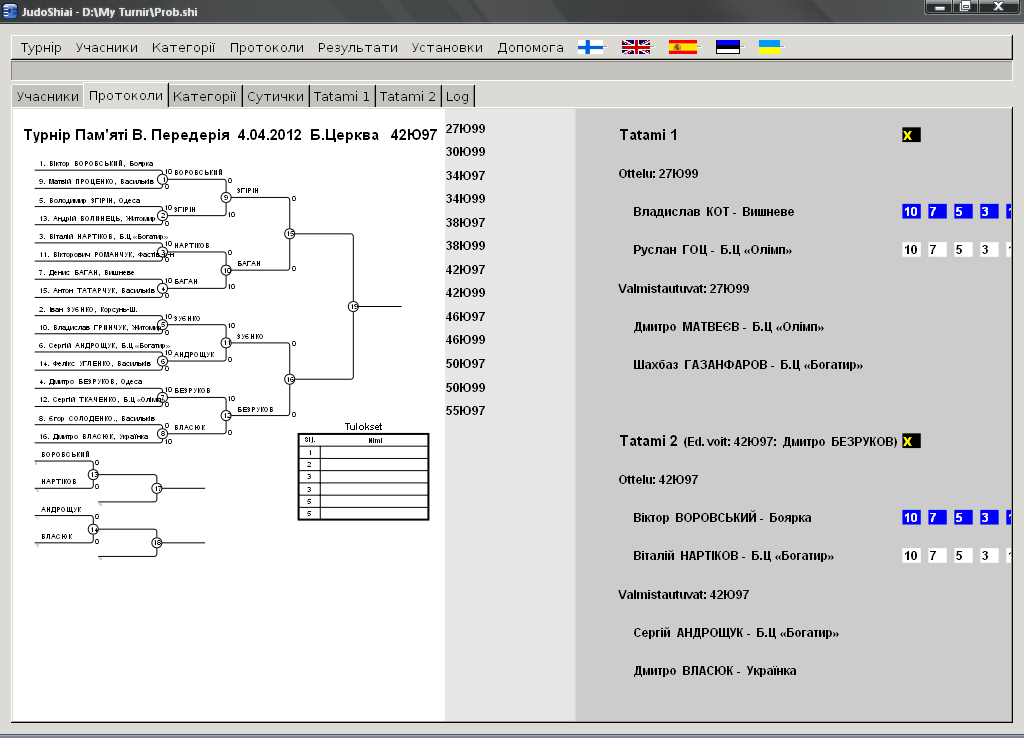Switch to the Учасники tab

point(47,96)
